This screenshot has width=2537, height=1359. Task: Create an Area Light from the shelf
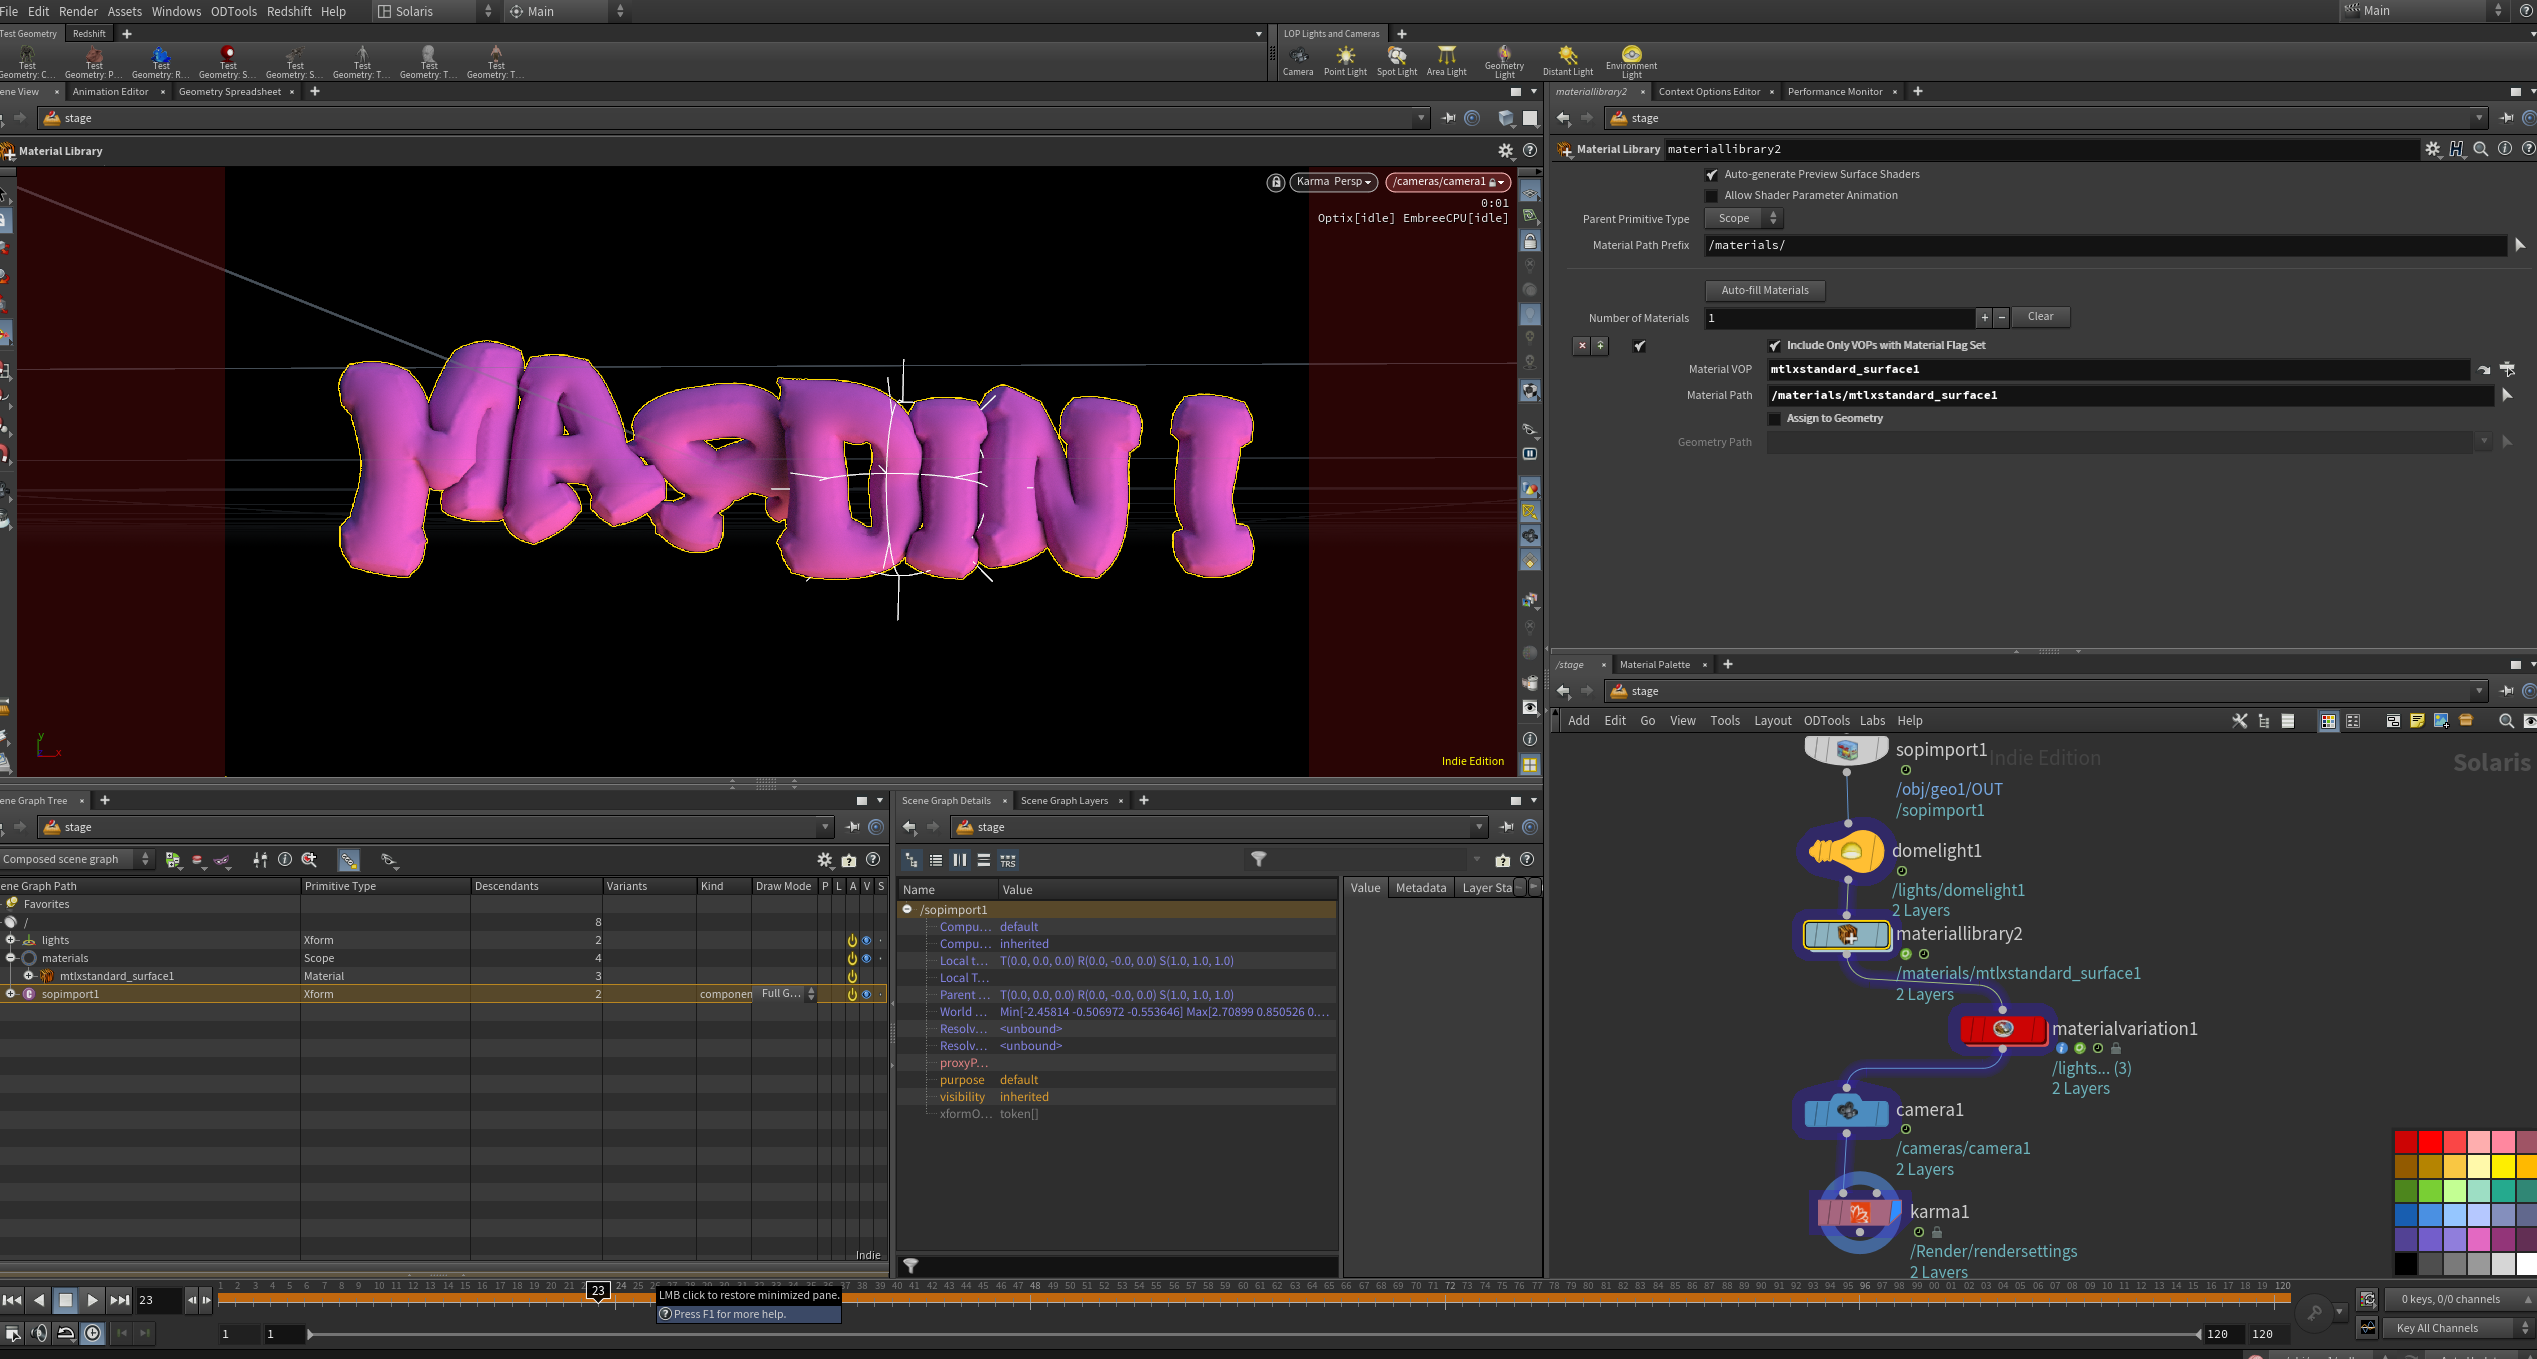[1446, 60]
